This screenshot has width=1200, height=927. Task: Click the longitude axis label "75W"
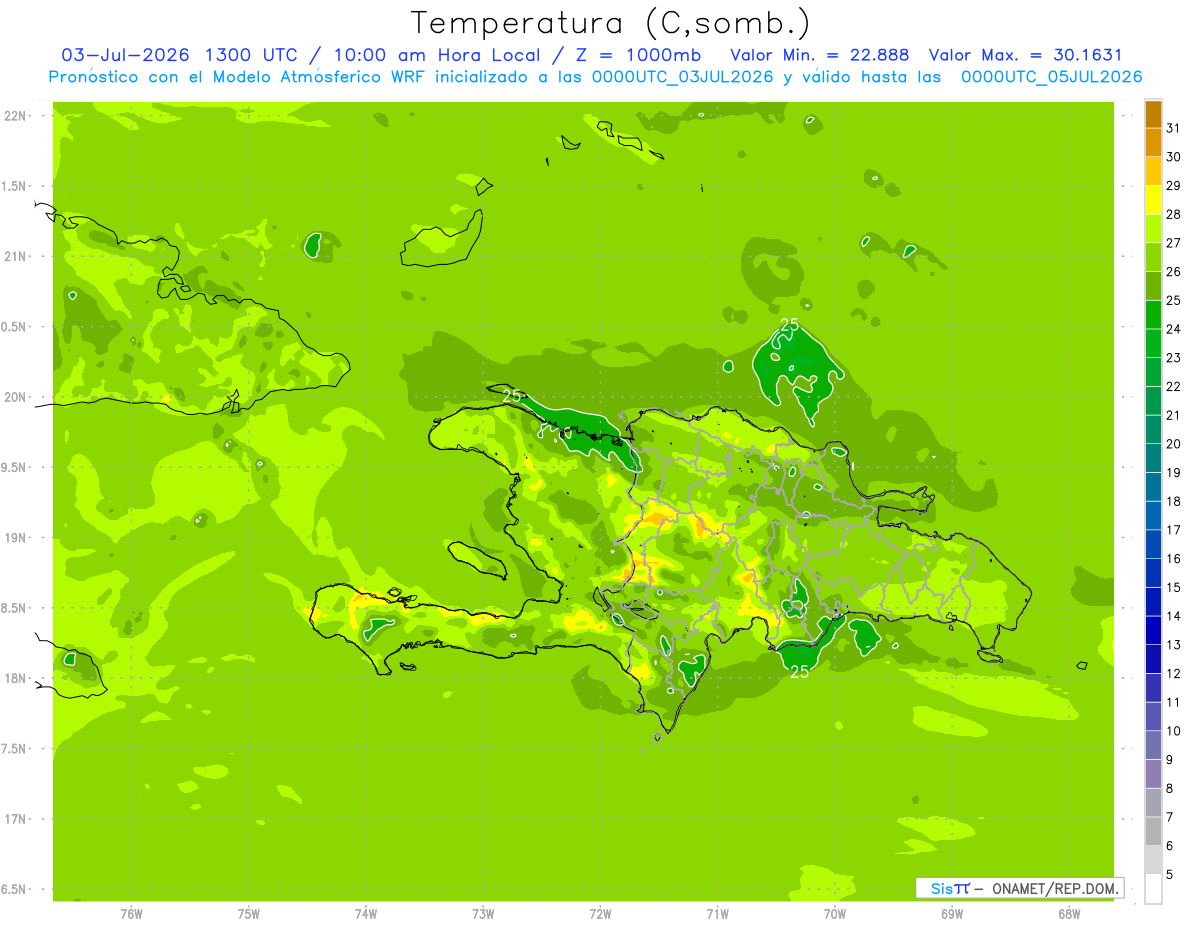(249, 914)
